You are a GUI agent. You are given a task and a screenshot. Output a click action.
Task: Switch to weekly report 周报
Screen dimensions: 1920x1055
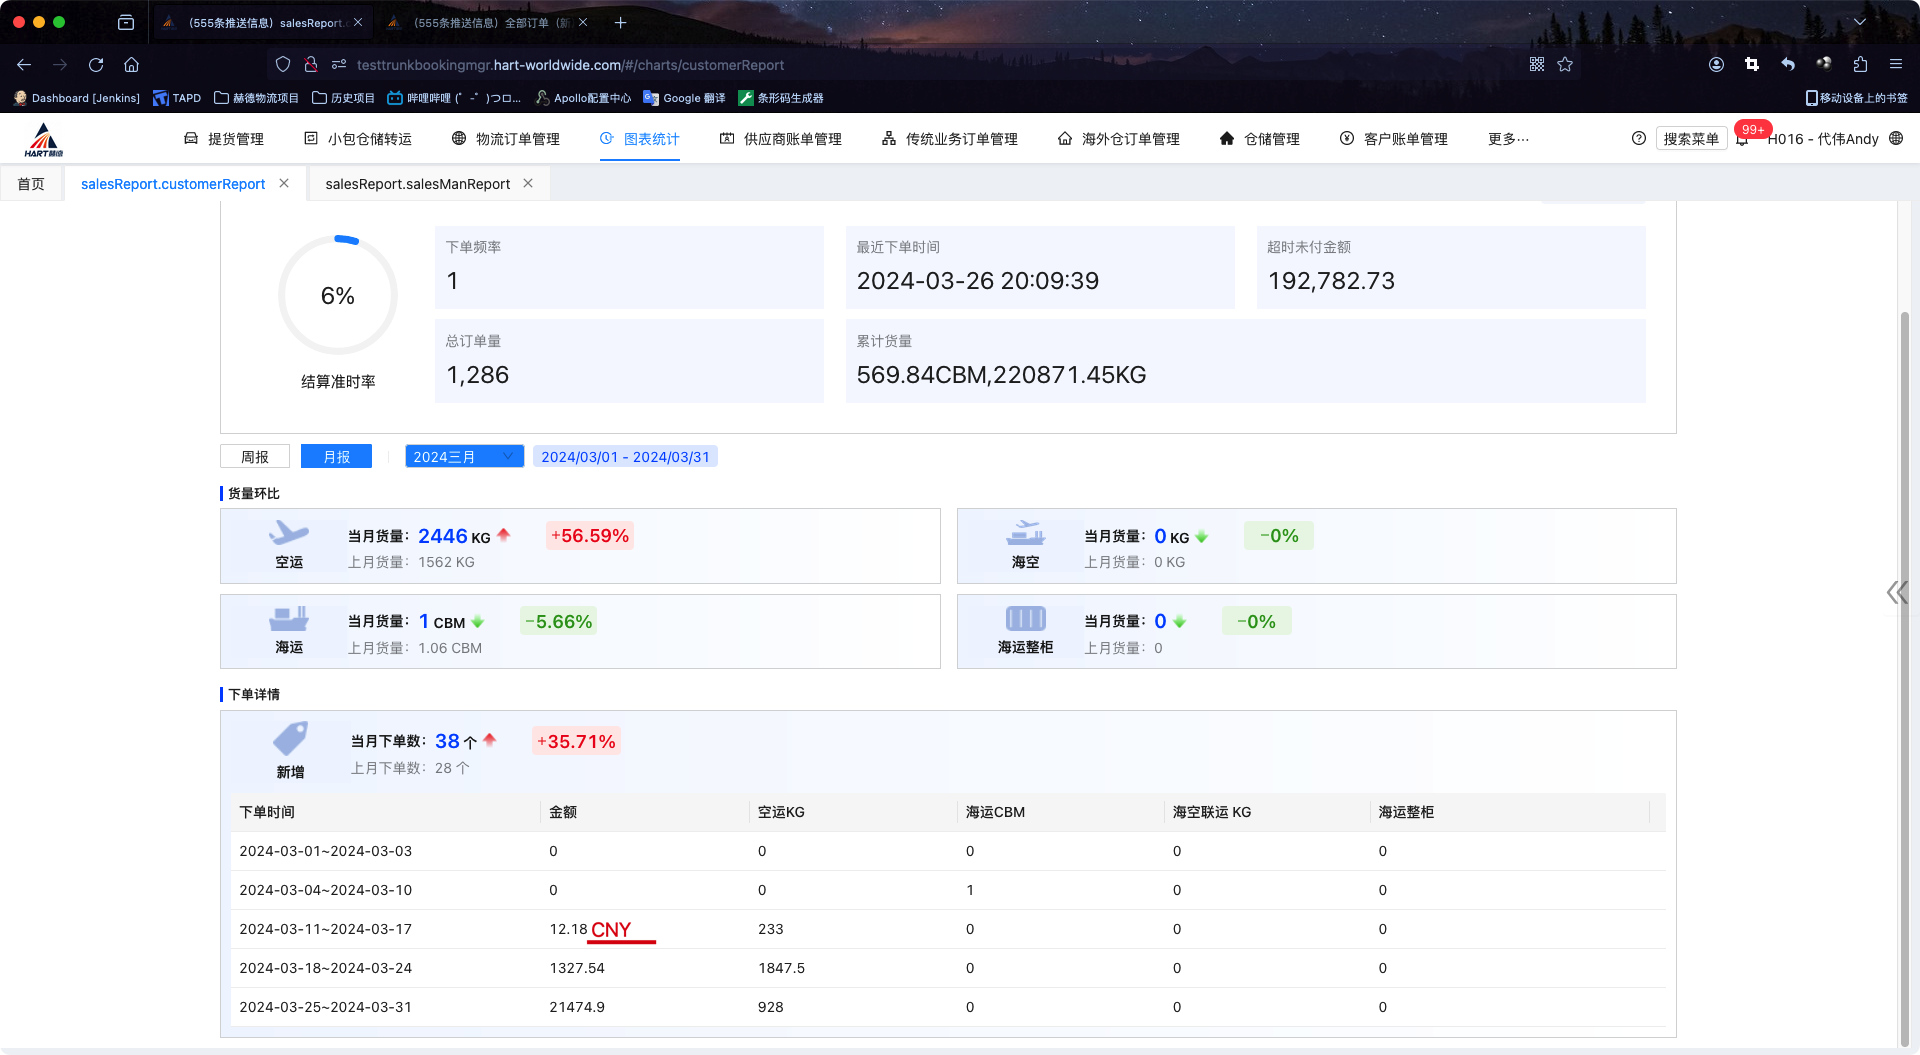255,457
